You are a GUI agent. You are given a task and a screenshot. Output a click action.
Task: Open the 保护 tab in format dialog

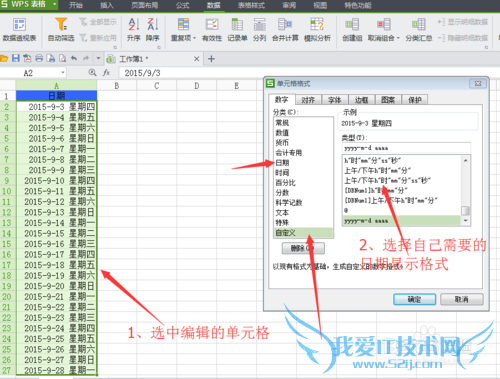click(415, 100)
